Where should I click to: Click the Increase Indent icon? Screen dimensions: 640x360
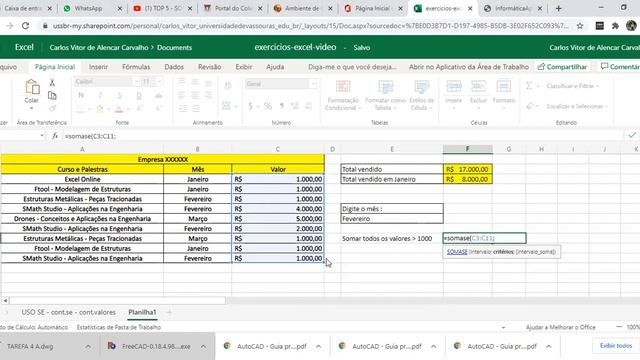(196, 109)
